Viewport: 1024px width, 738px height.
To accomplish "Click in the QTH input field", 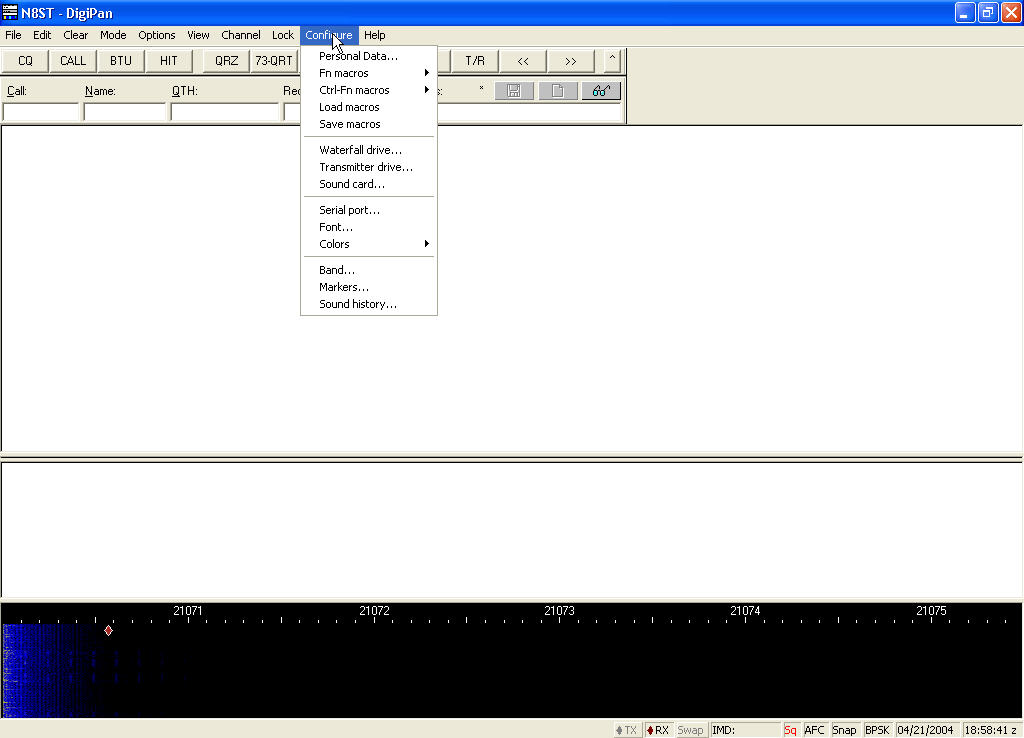I will click(225, 112).
